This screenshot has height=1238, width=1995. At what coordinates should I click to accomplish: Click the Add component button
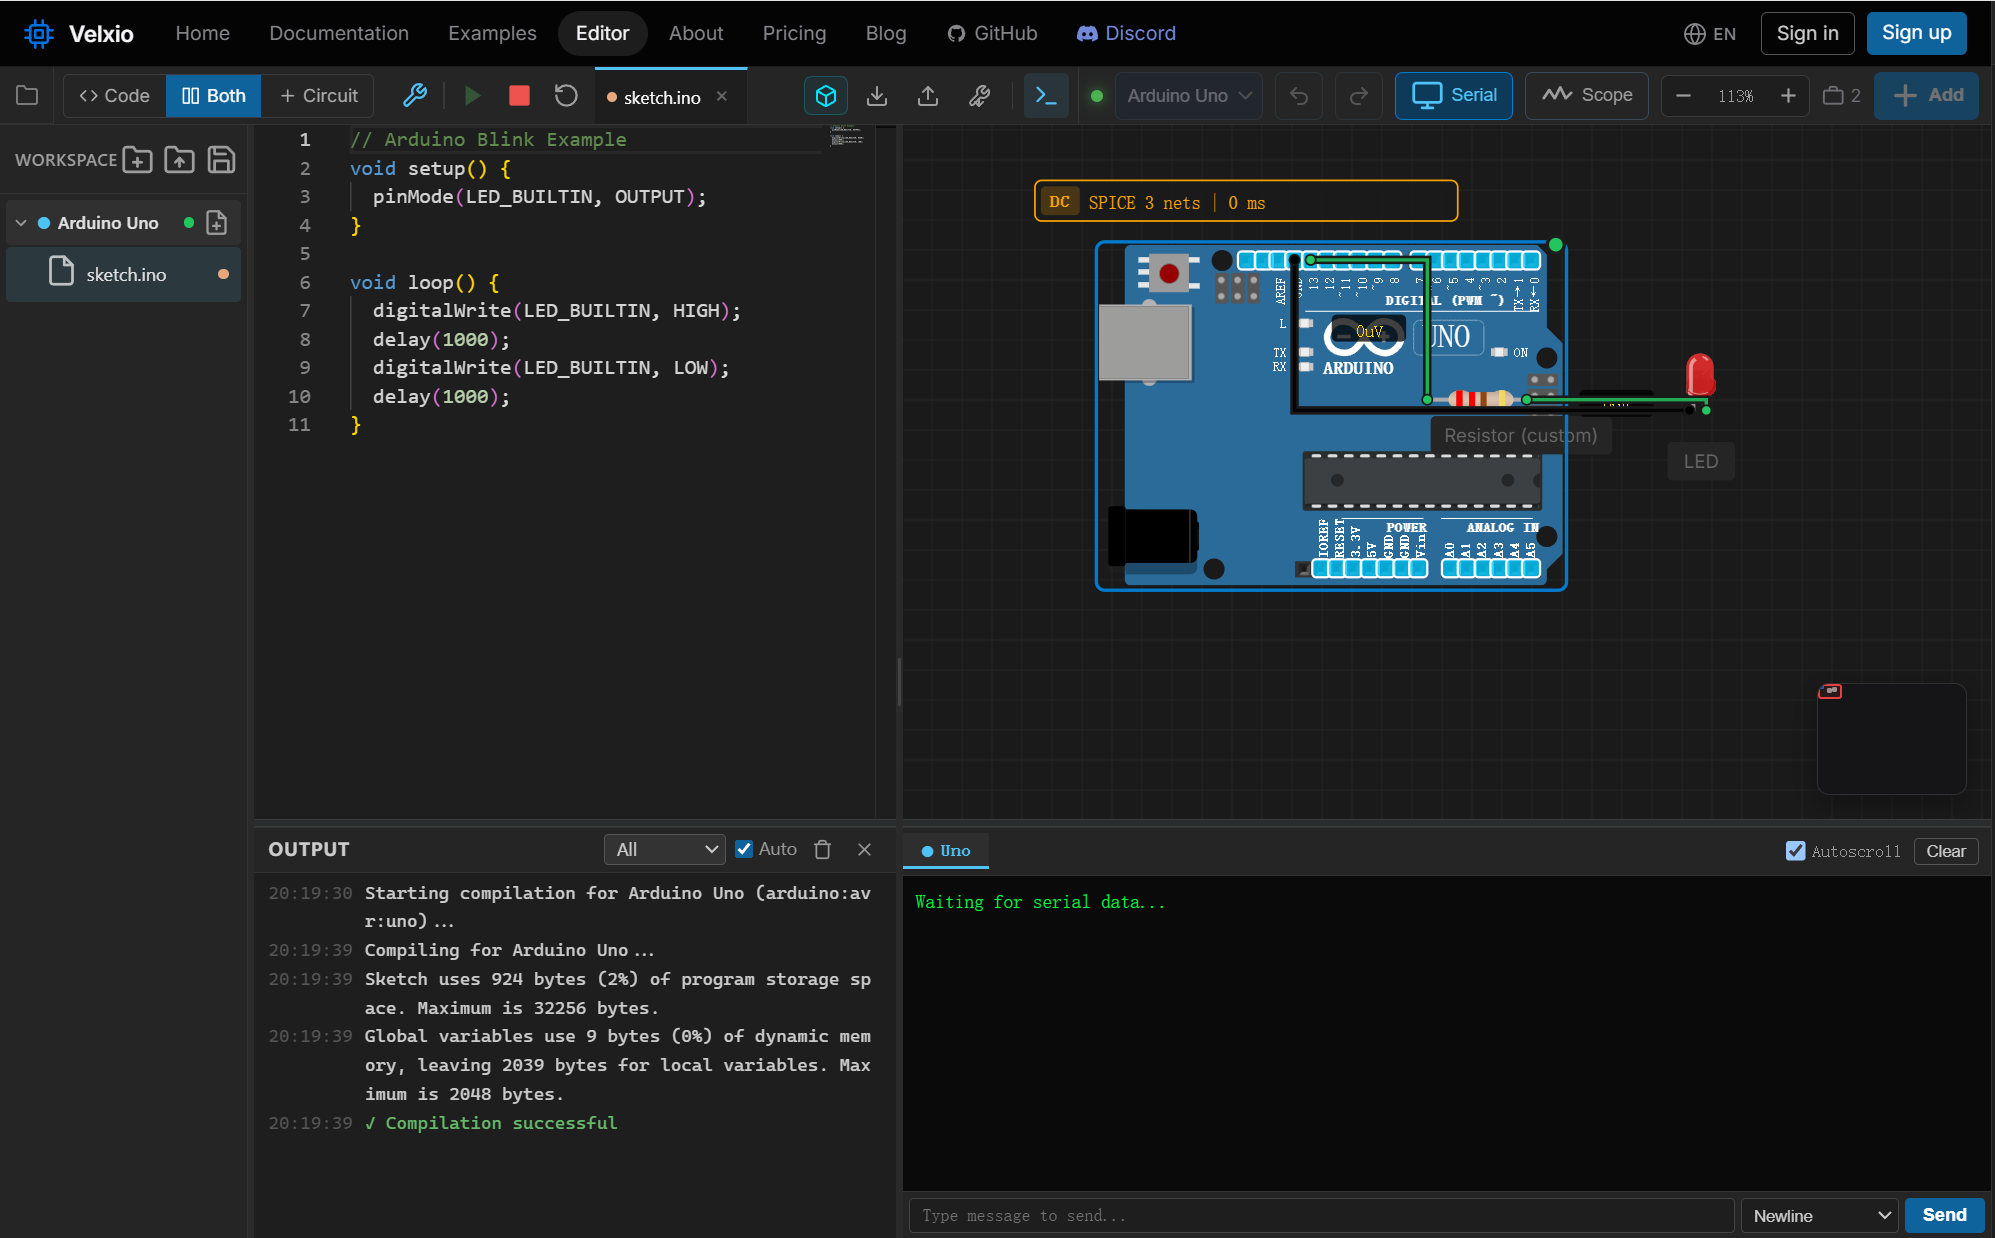coord(1927,95)
